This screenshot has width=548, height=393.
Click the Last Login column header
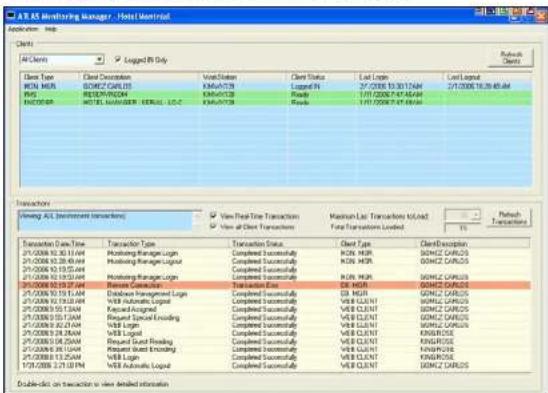pos(399,77)
